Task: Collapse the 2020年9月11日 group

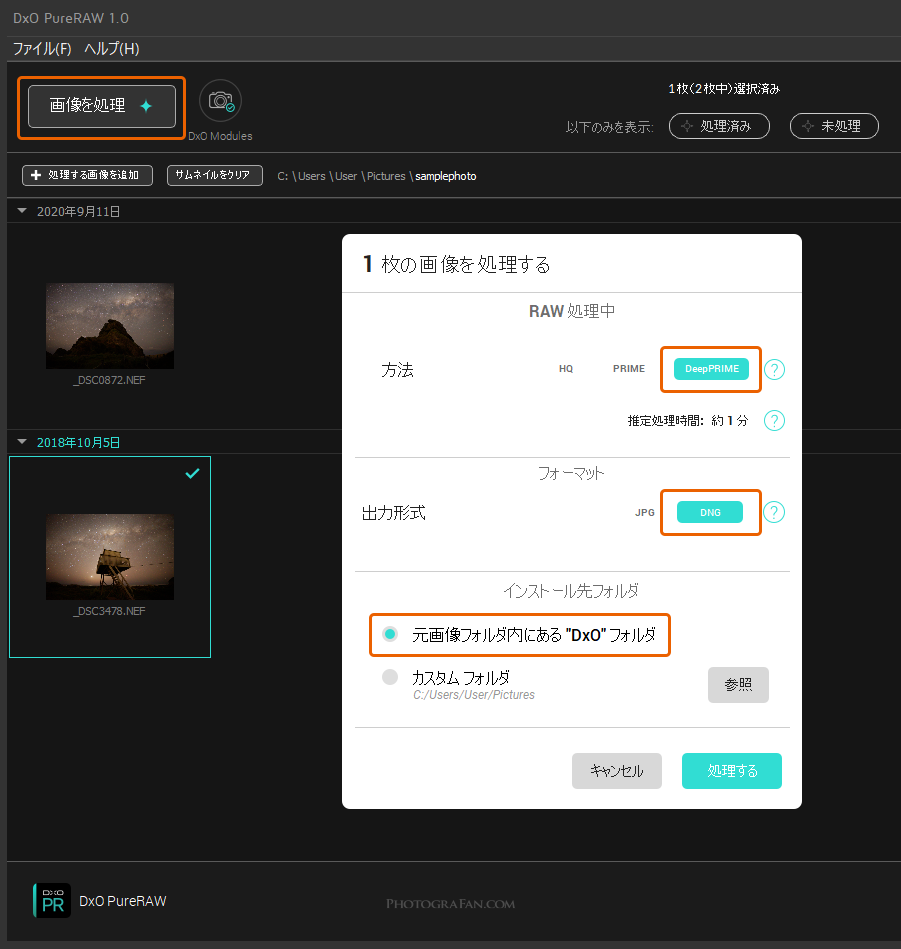Action: pyautogui.click(x=22, y=211)
